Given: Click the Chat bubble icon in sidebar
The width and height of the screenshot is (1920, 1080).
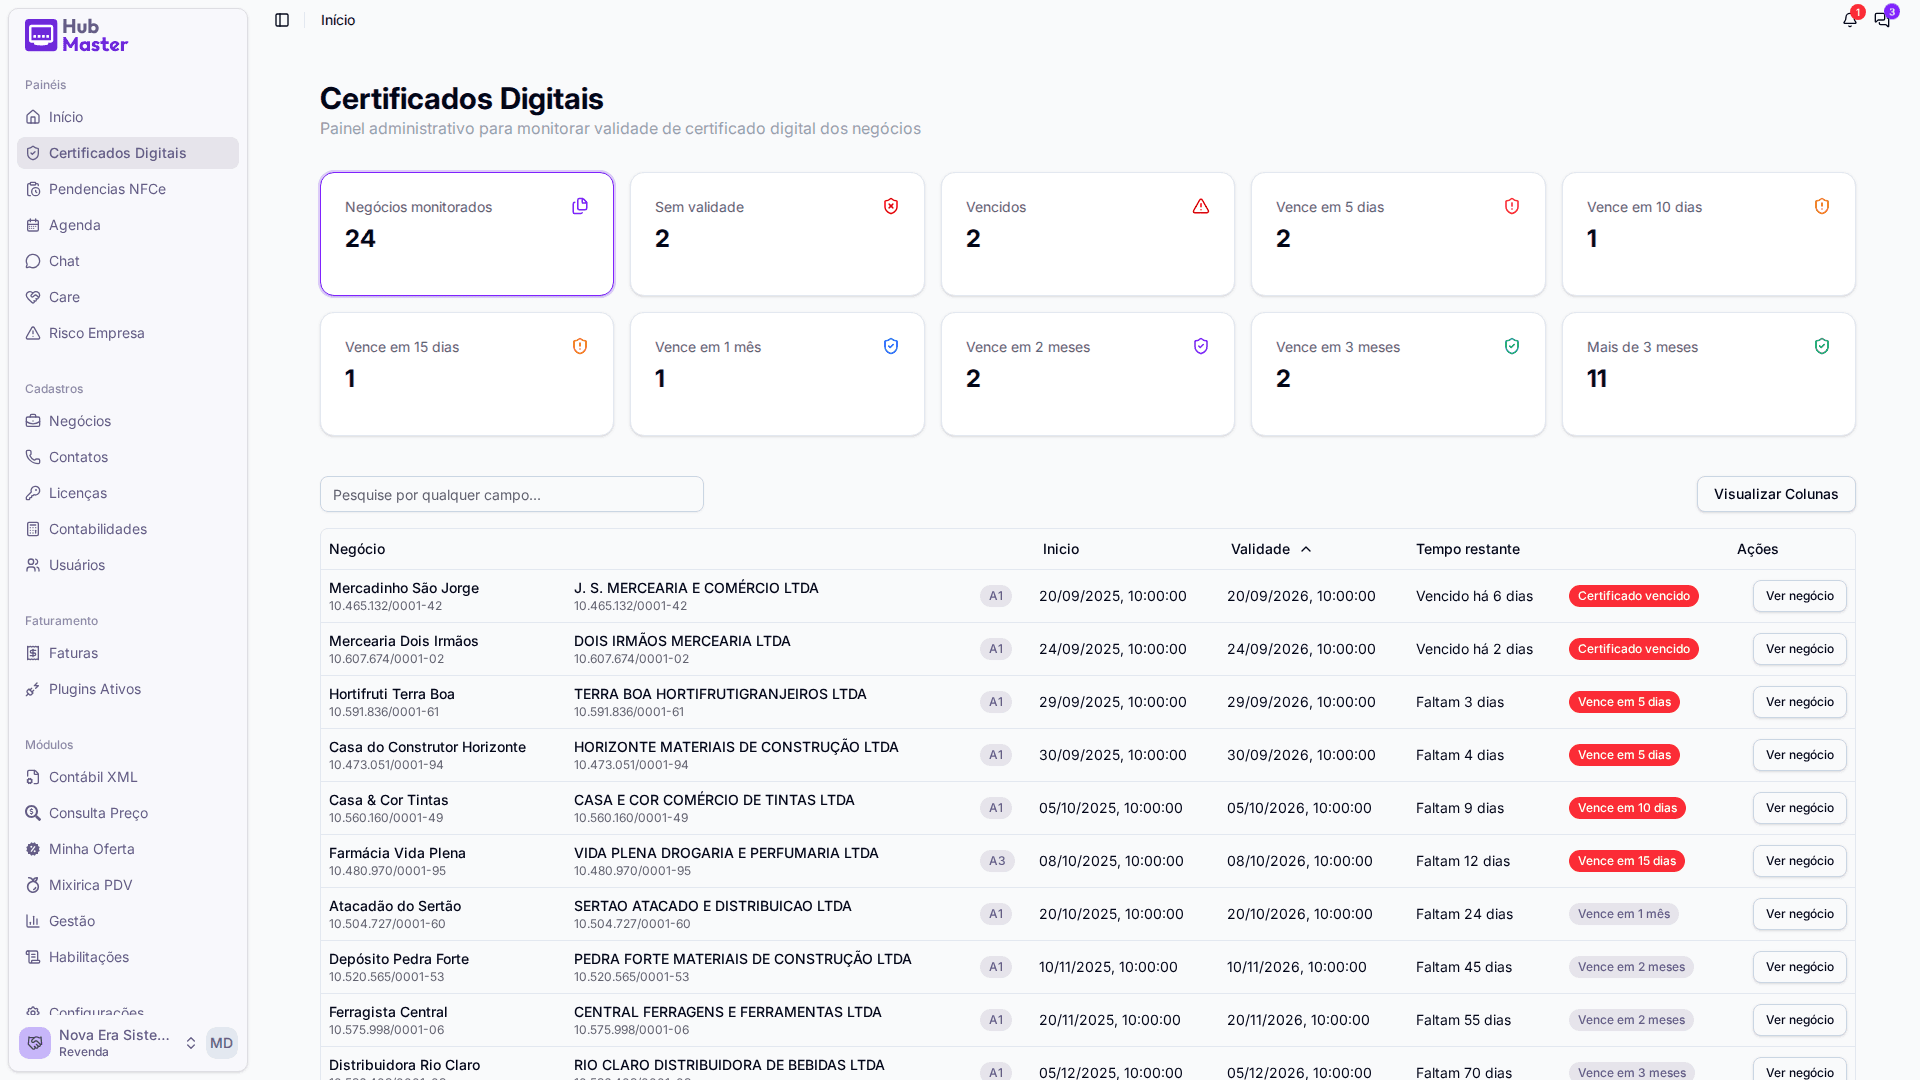Looking at the screenshot, I should click(33, 261).
